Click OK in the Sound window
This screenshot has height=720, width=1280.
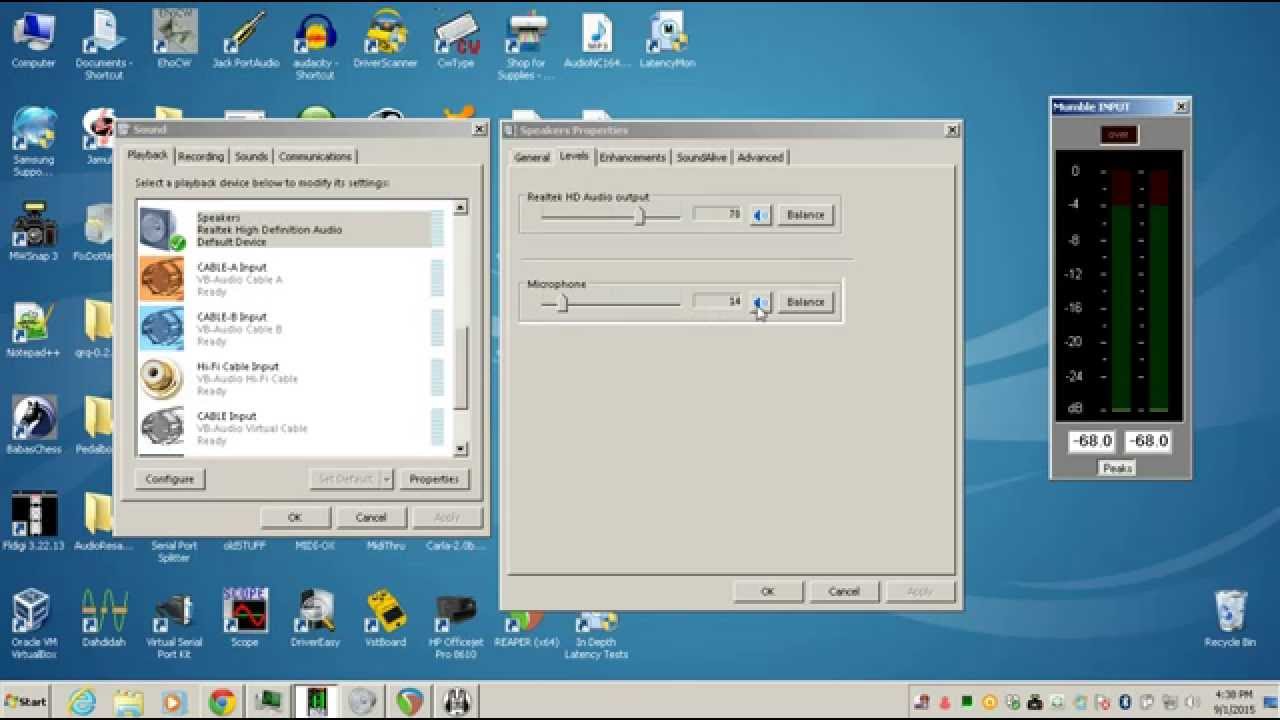coord(294,517)
